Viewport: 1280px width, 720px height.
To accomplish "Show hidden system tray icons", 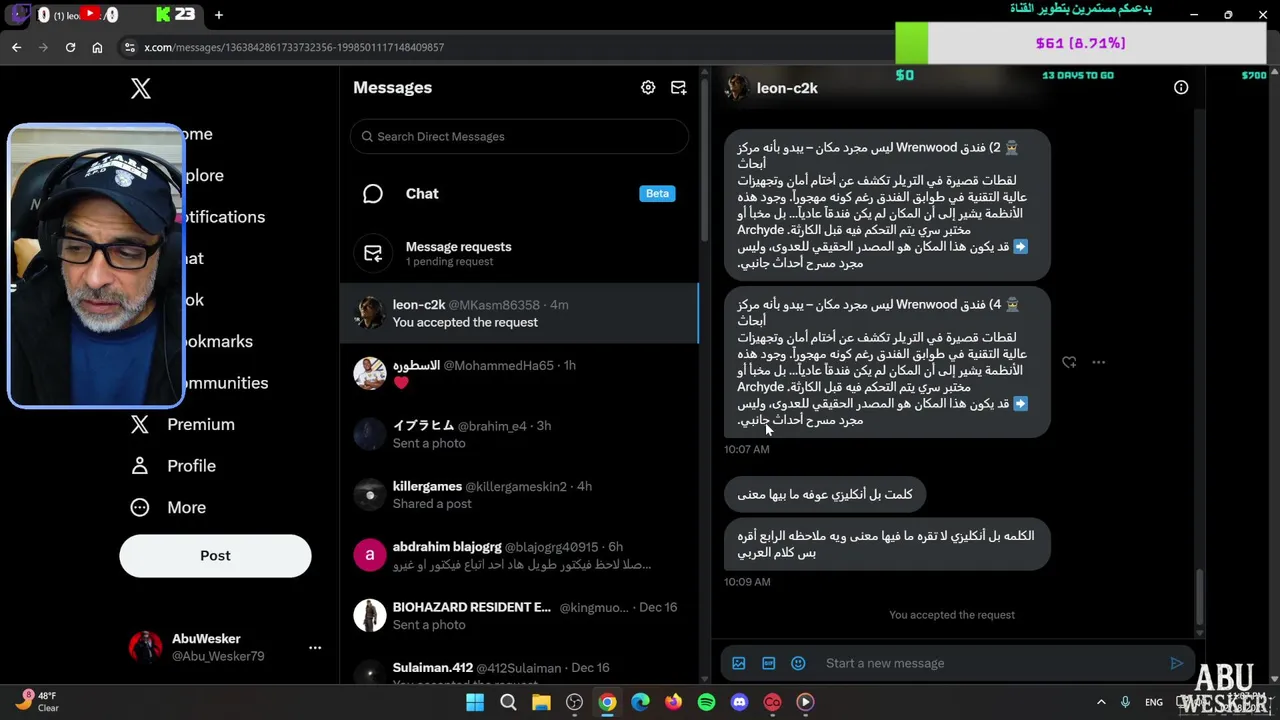I will [x=1101, y=702].
